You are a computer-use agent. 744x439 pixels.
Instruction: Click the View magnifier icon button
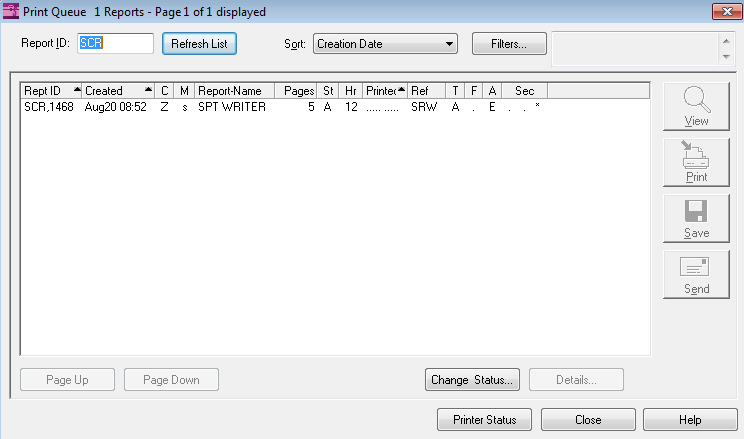pyautogui.click(x=696, y=106)
